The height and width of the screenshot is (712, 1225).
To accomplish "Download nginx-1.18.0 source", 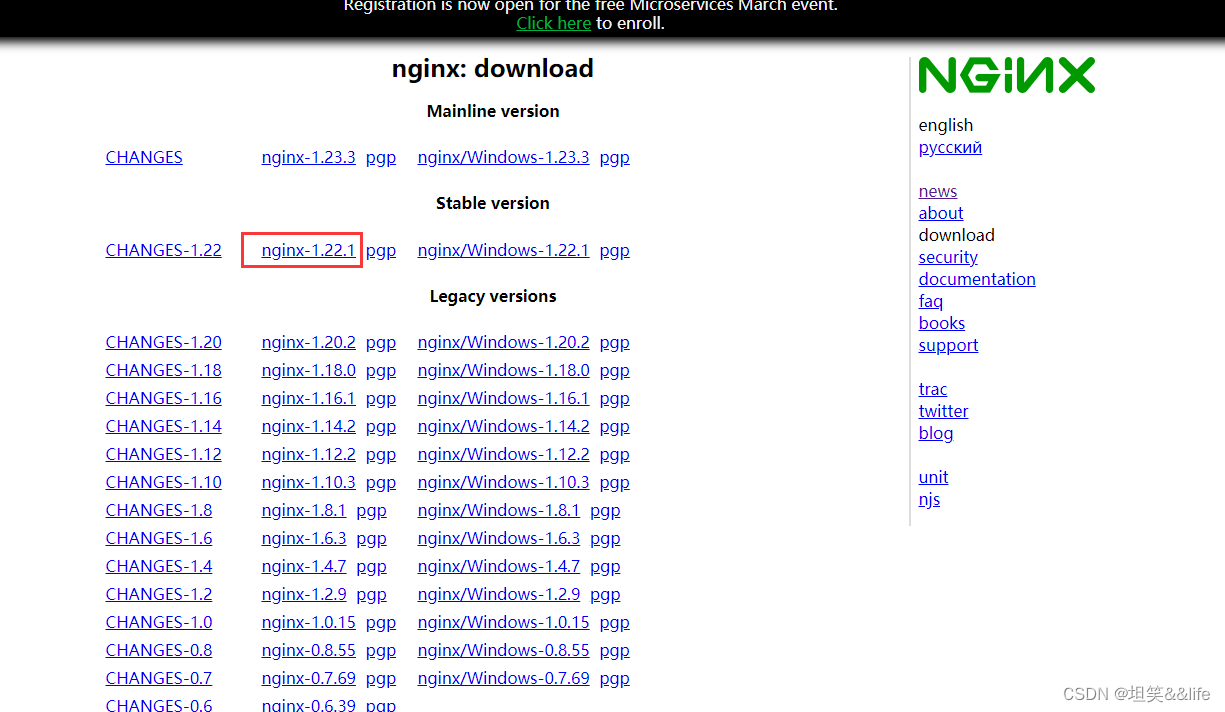I will coord(308,370).
